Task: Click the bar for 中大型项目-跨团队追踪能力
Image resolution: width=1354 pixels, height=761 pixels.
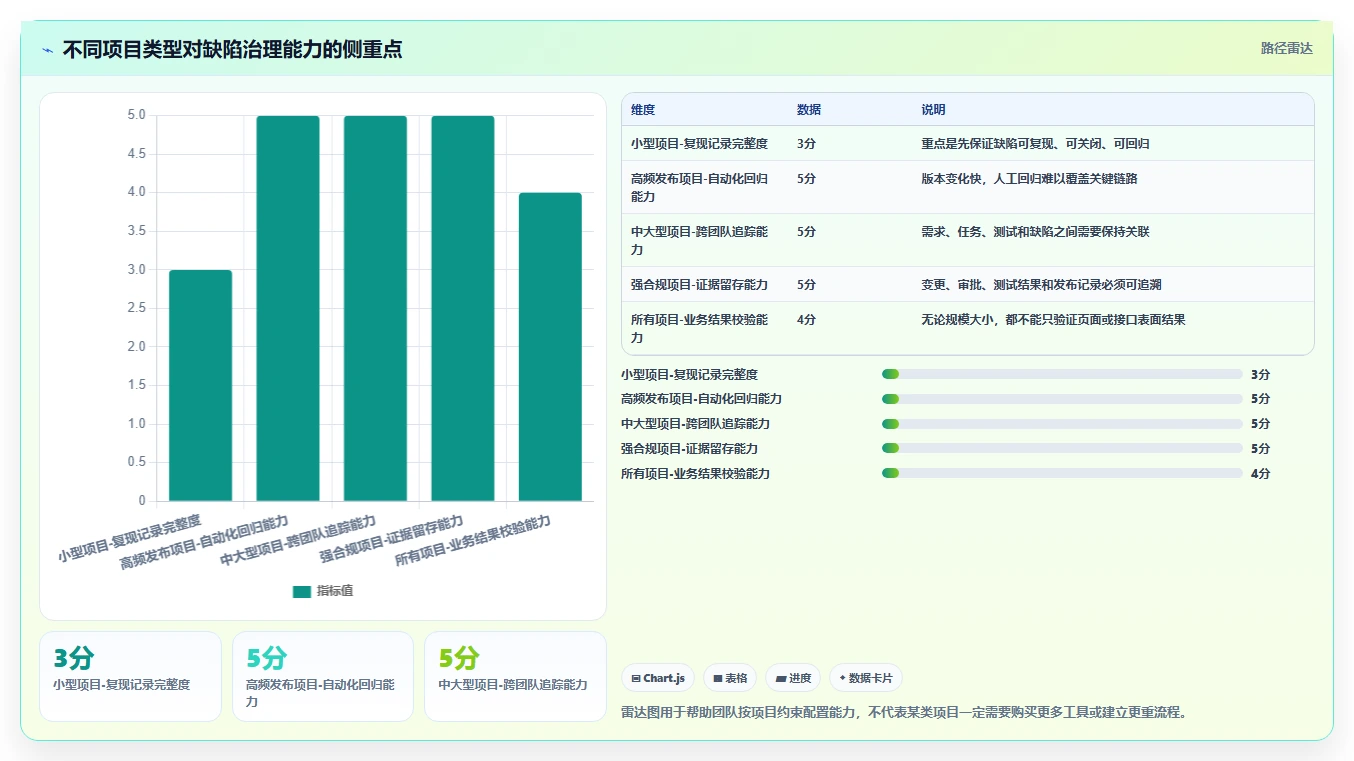Action: click(x=375, y=308)
